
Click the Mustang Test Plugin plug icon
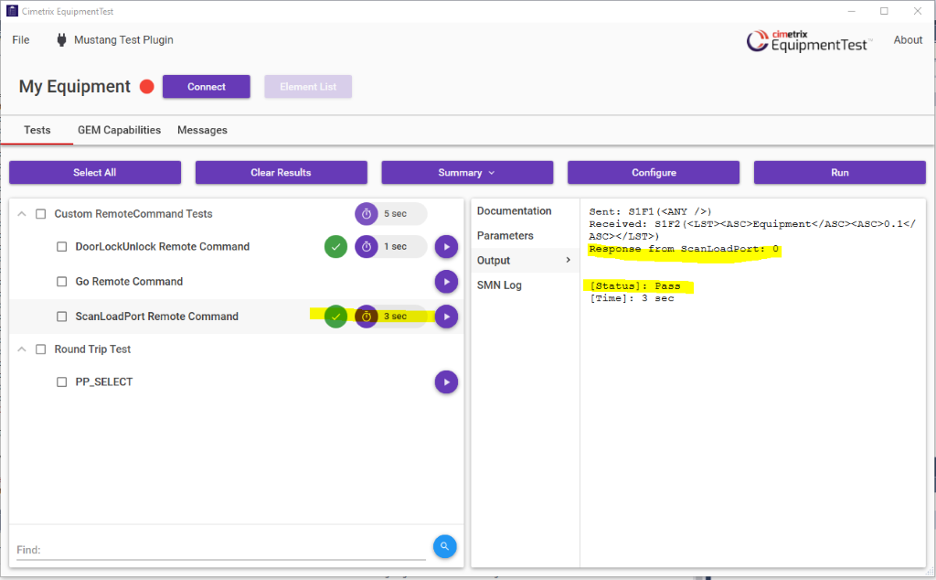click(x=62, y=40)
